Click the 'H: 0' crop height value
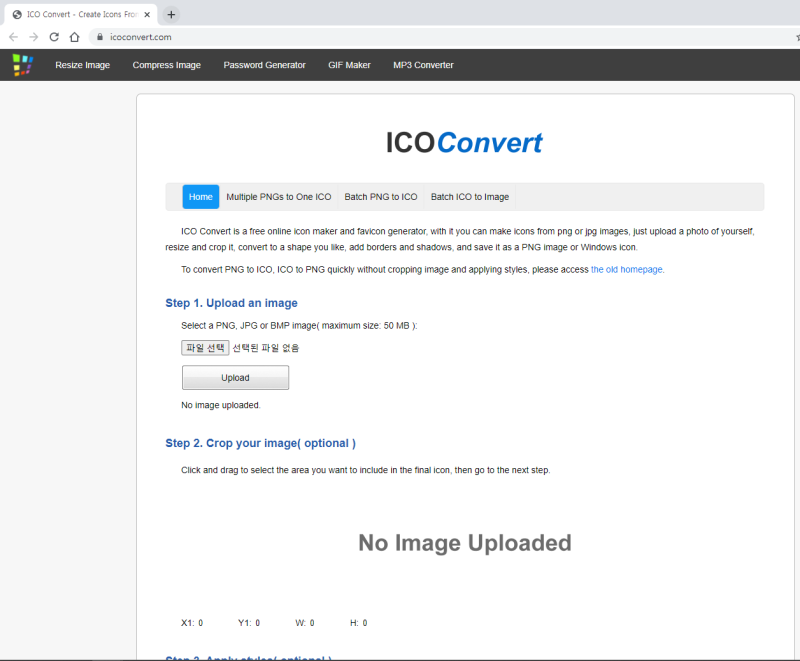The width and height of the screenshot is (800, 661). point(359,623)
